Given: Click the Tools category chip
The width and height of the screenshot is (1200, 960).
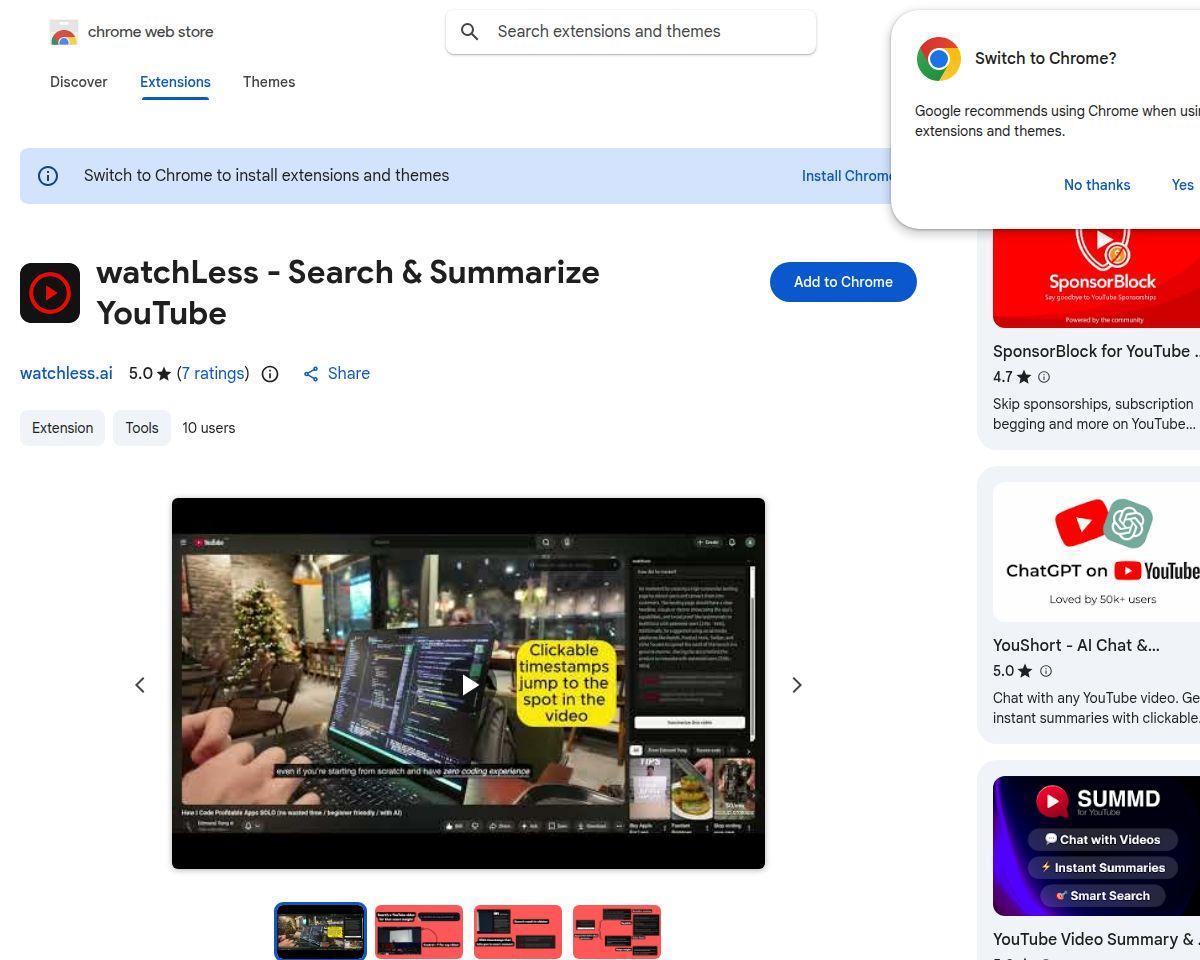Looking at the screenshot, I should tap(142, 428).
